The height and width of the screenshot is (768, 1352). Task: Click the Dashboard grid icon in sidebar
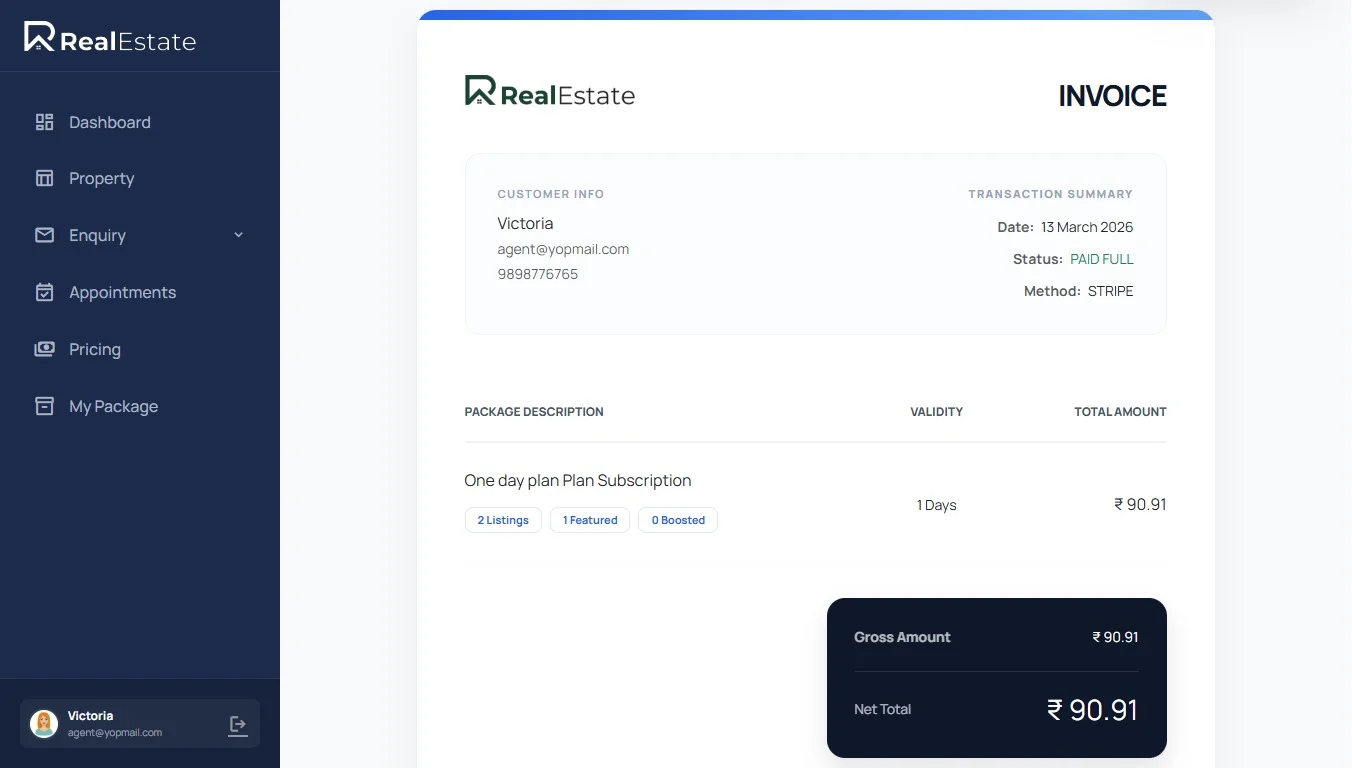44,122
